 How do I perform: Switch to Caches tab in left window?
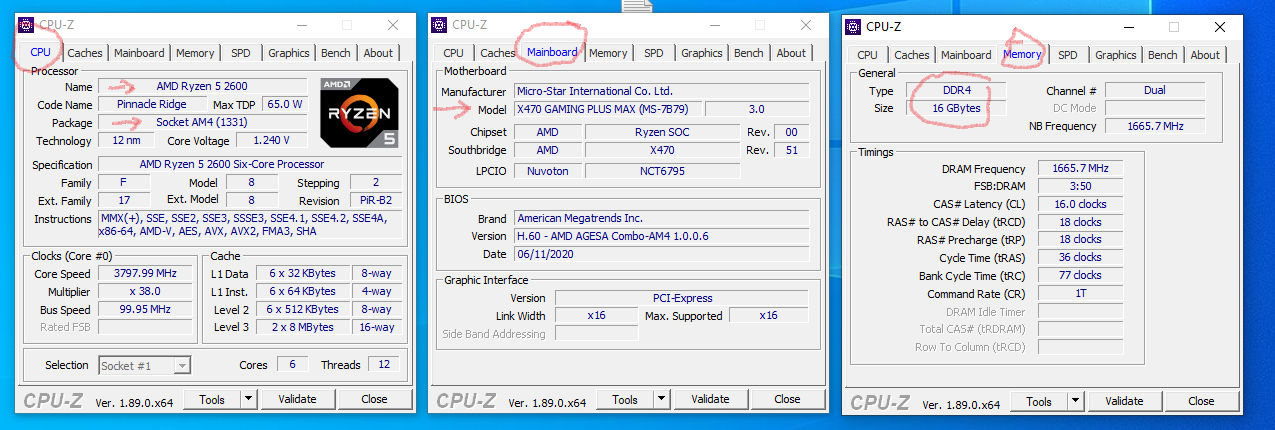click(85, 53)
